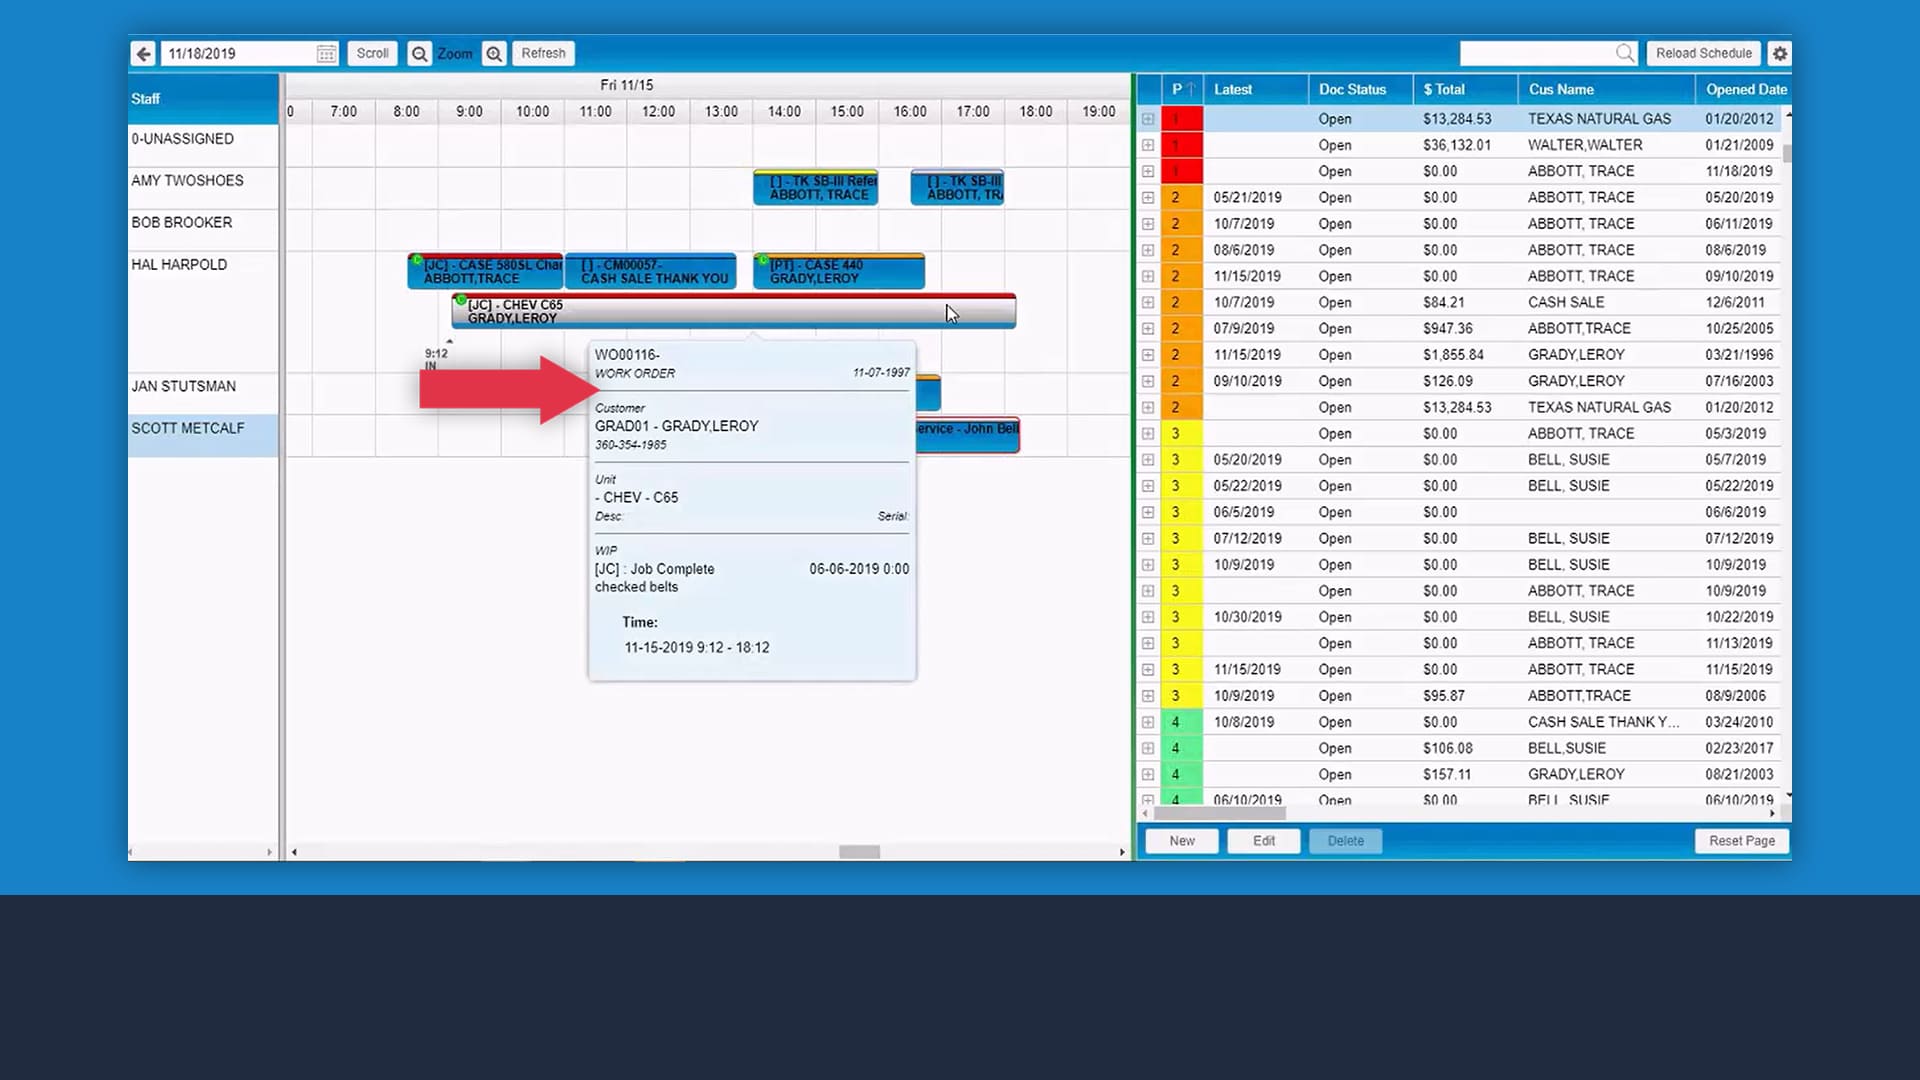The width and height of the screenshot is (1920, 1080).
Task: Expand the WALTER, WALTER order row
Action: coord(1148,145)
